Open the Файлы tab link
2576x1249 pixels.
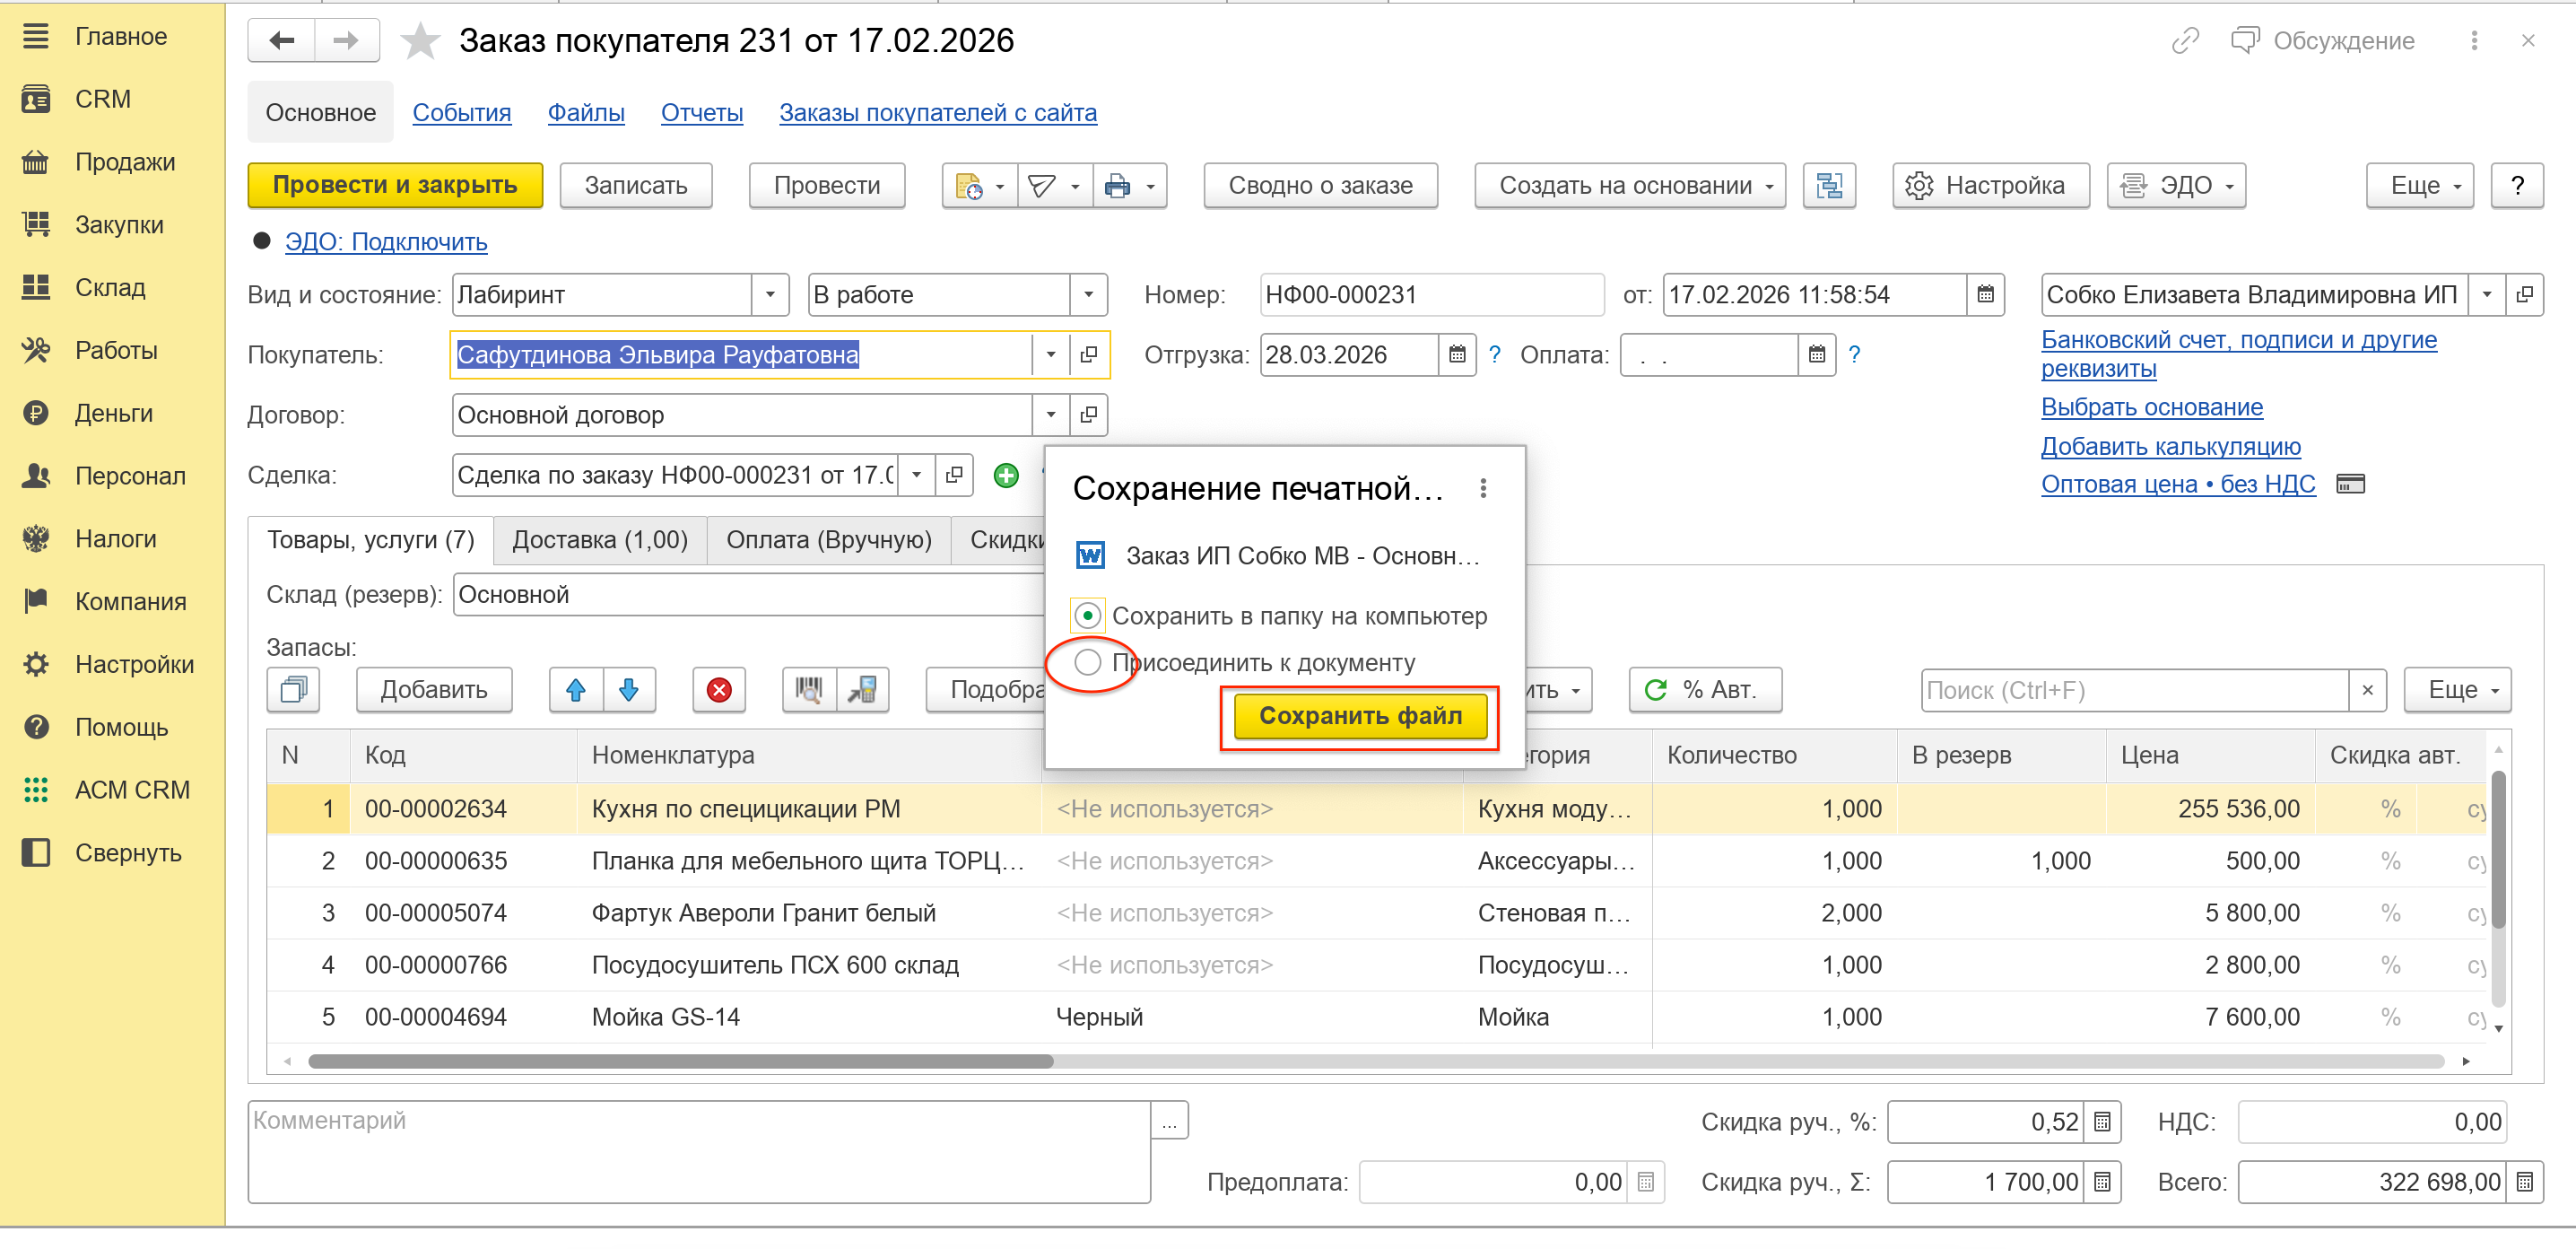click(585, 113)
